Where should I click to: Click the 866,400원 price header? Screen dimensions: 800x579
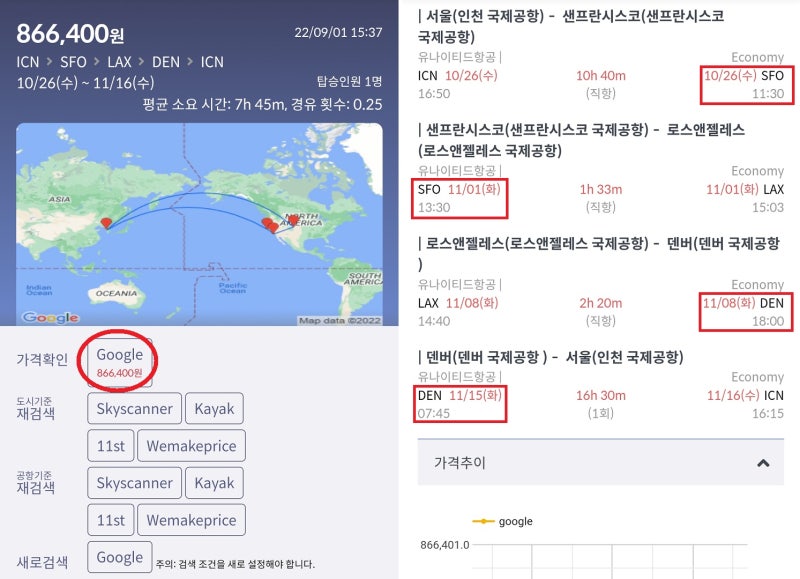70,33
